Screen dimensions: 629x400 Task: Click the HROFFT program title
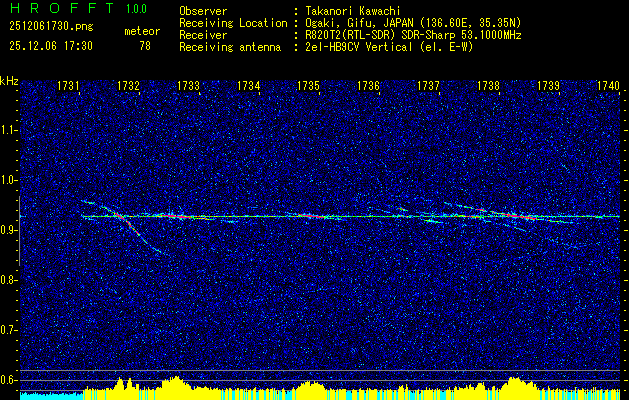[62, 8]
